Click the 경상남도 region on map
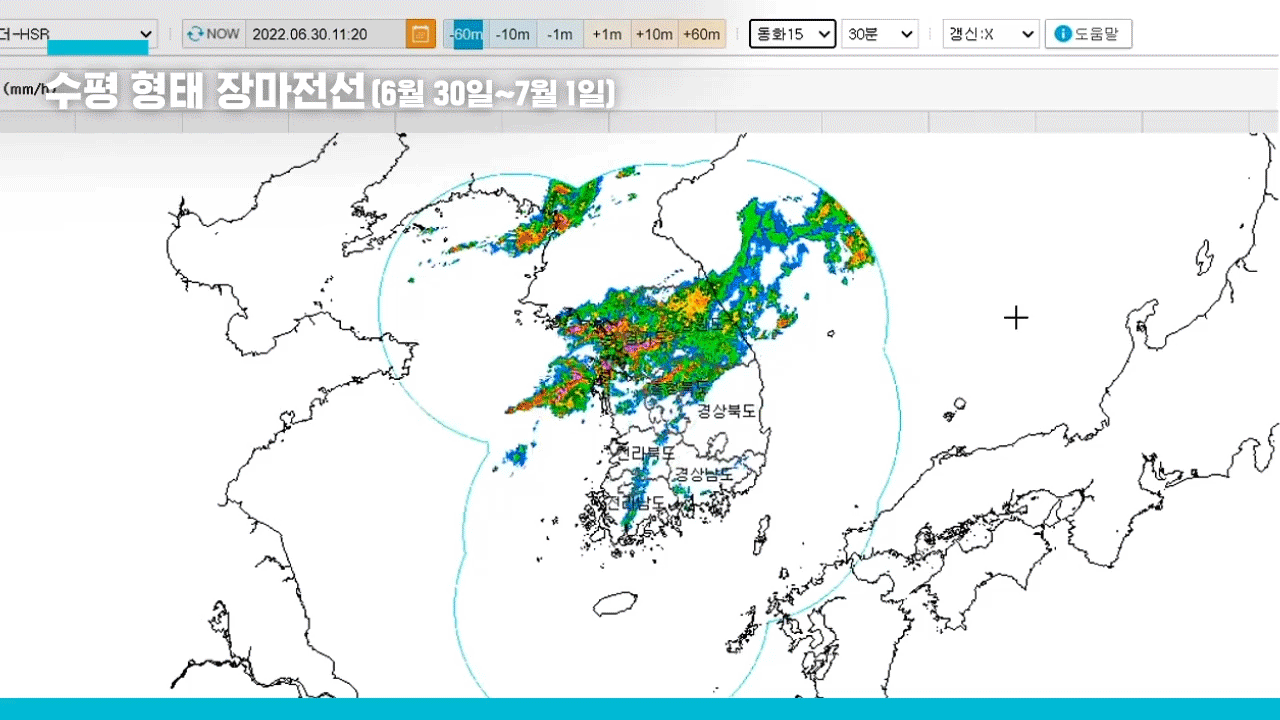Viewport: 1280px width, 720px height. point(702,474)
